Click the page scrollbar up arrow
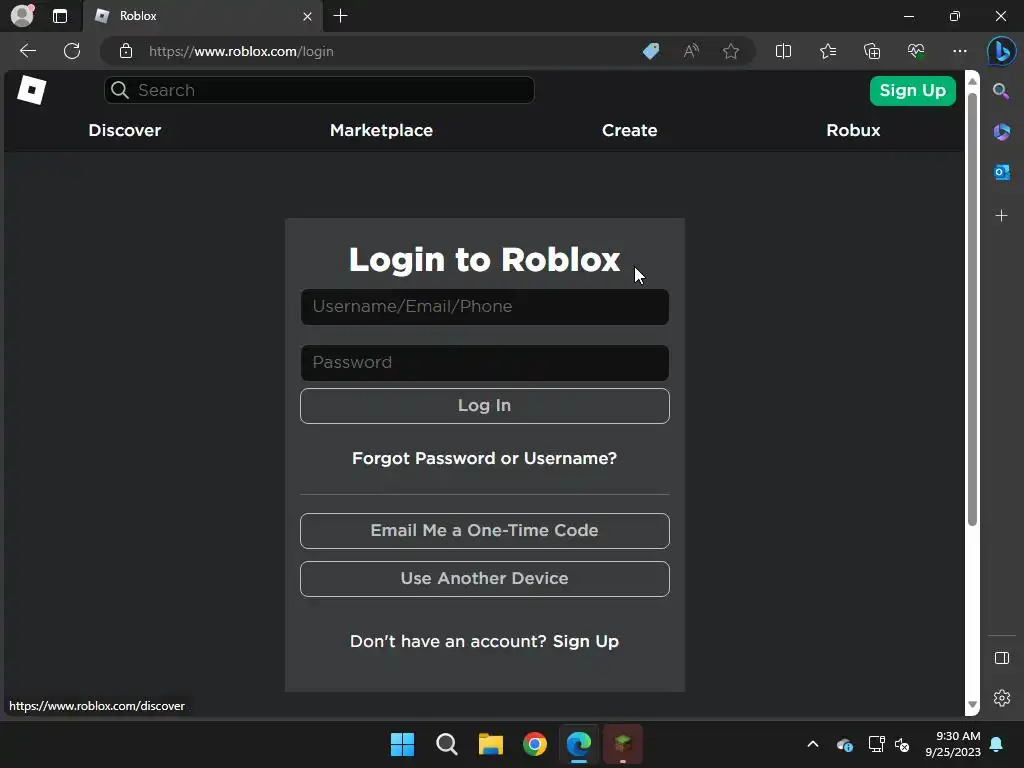 tap(972, 81)
